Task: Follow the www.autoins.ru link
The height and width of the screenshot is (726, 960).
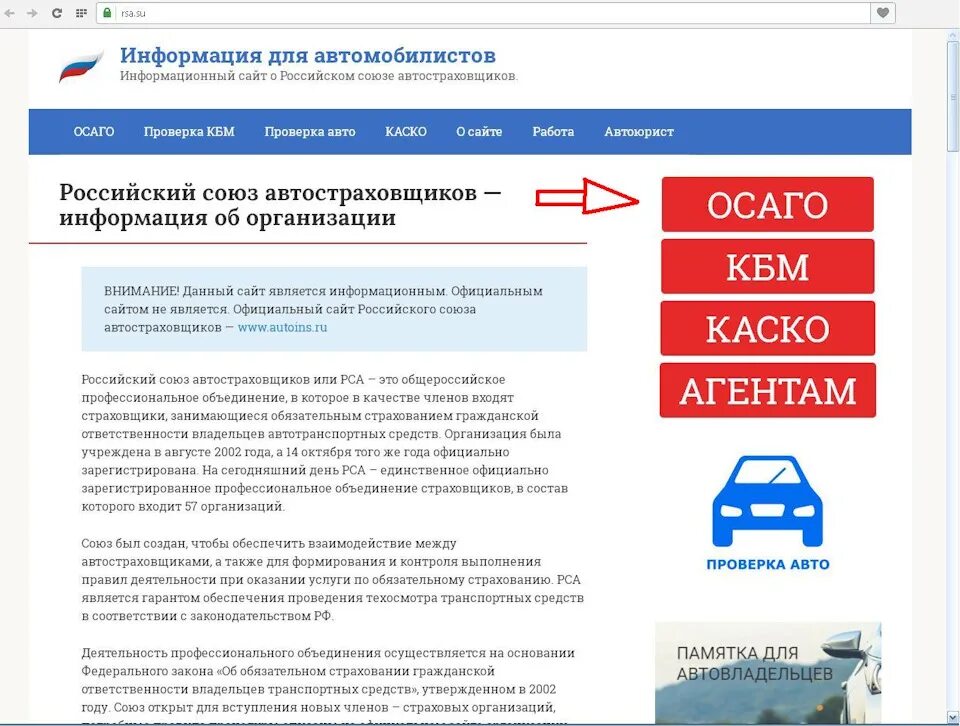Action: point(282,327)
